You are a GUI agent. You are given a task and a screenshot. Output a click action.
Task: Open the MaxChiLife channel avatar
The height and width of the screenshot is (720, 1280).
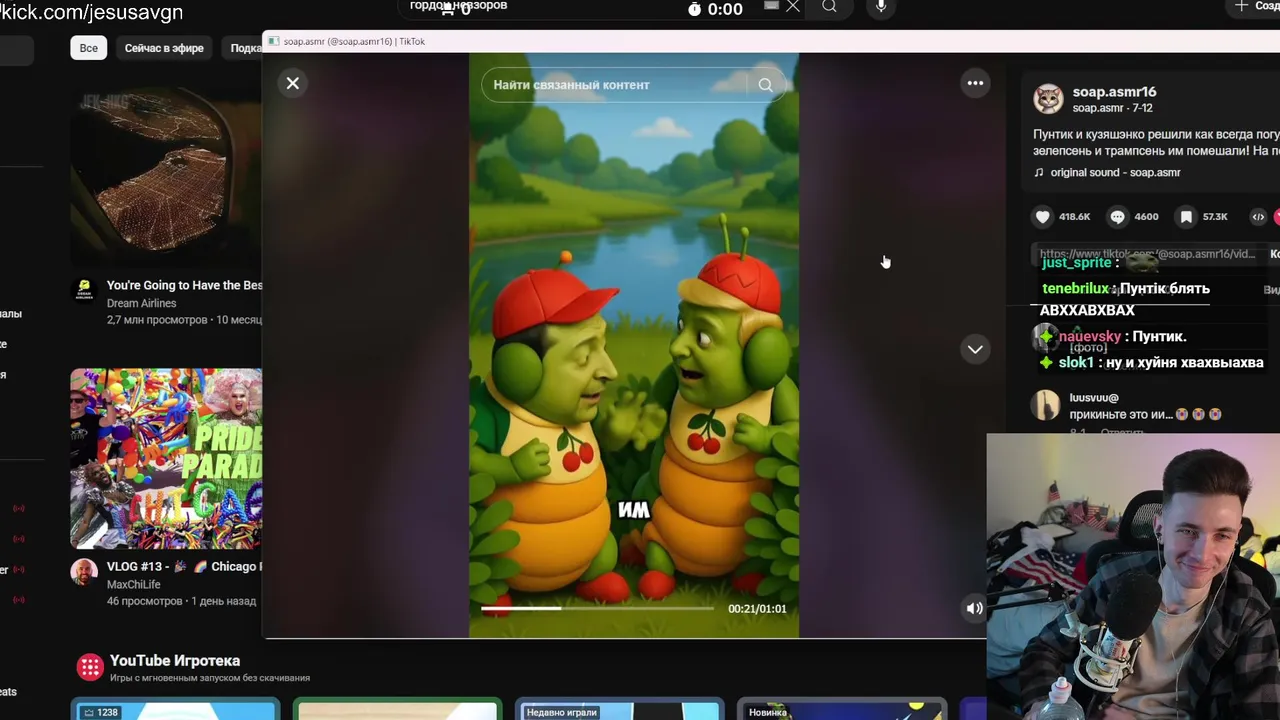click(84, 572)
